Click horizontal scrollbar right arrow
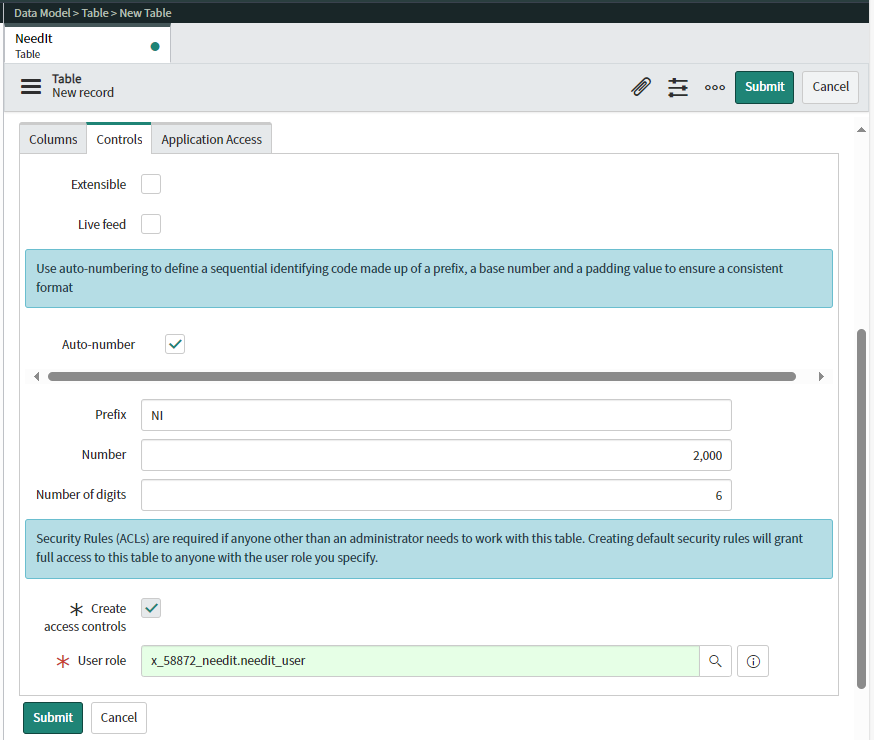This screenshot has height=740, width=874. pyautogui.click(x=821, y=377)
